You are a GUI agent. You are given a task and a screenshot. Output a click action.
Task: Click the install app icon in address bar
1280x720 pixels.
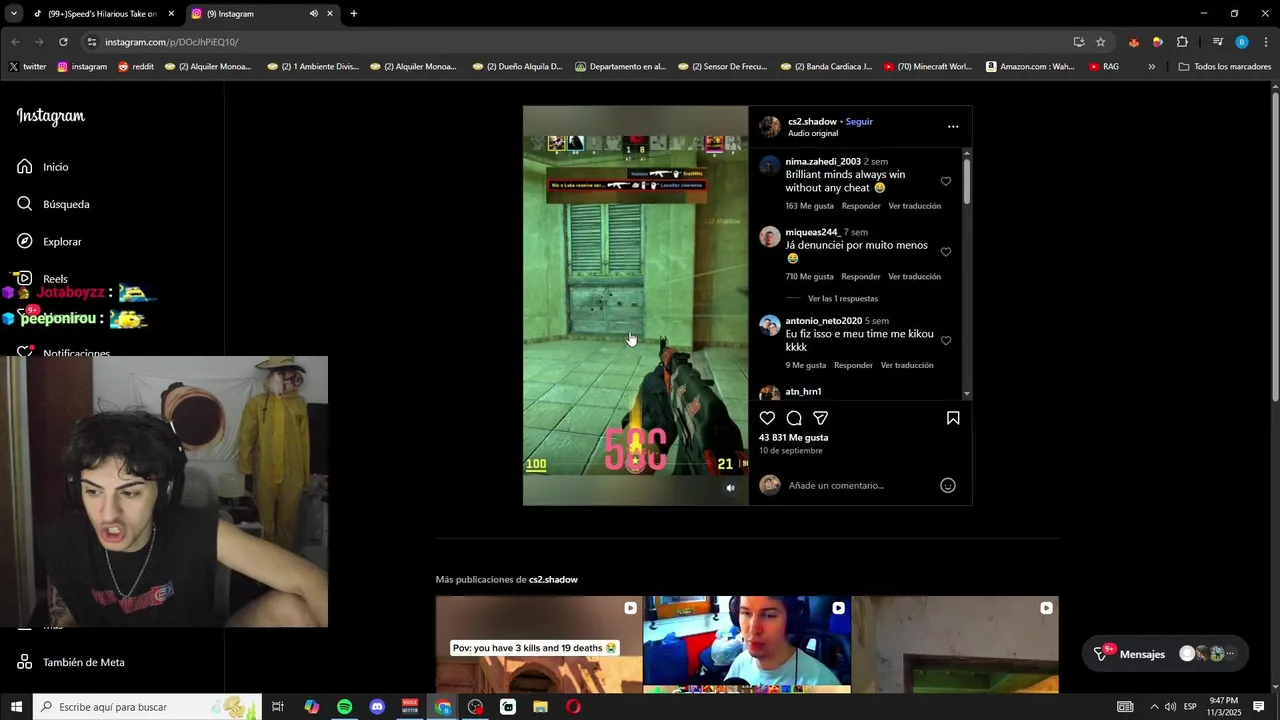click(x=1079, y=42)
